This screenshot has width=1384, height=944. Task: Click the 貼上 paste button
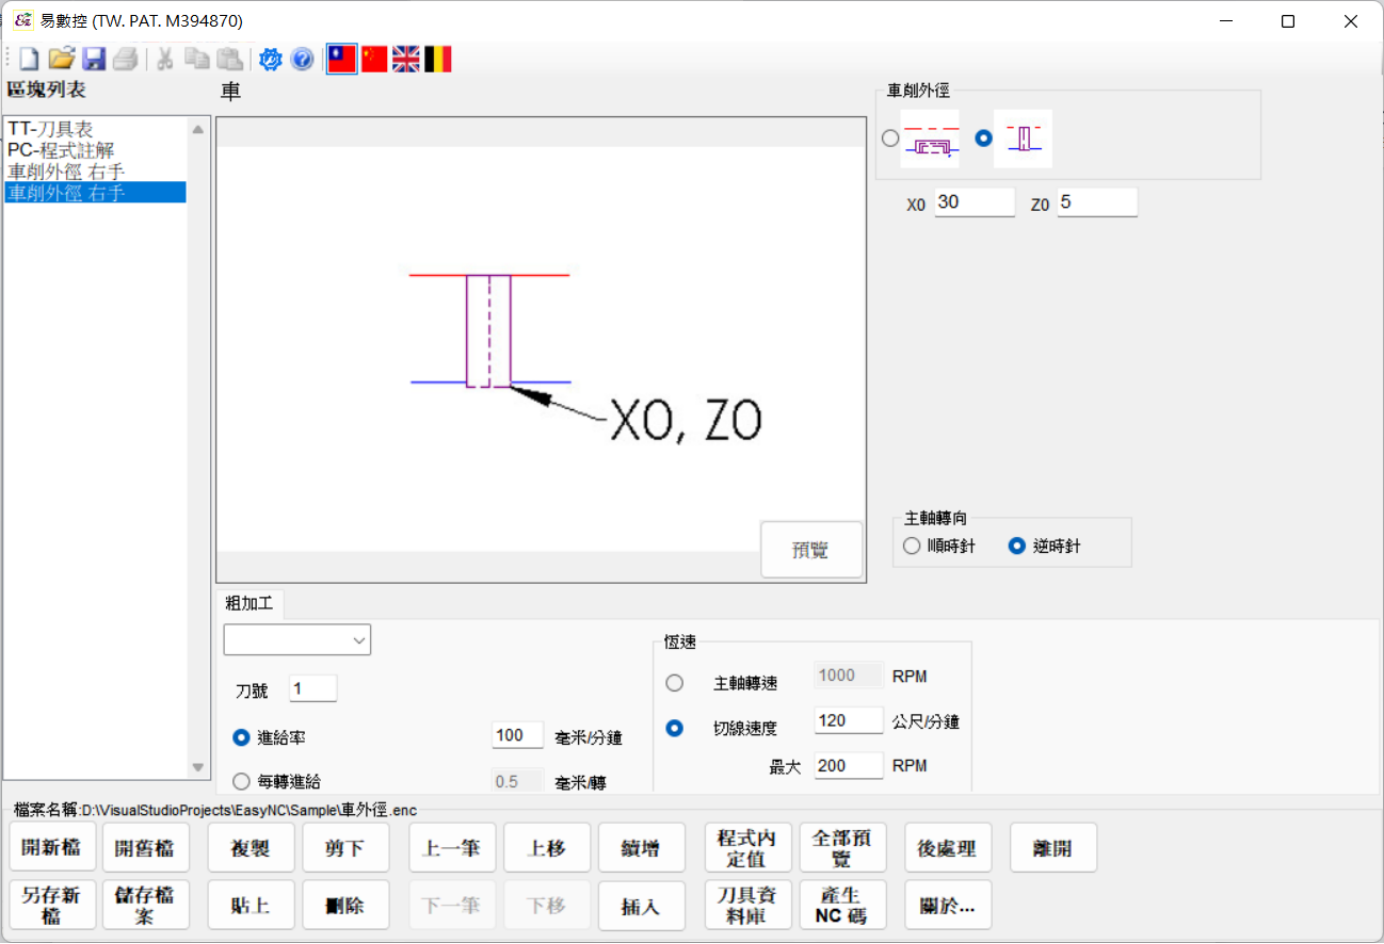[x=251, y=905]
